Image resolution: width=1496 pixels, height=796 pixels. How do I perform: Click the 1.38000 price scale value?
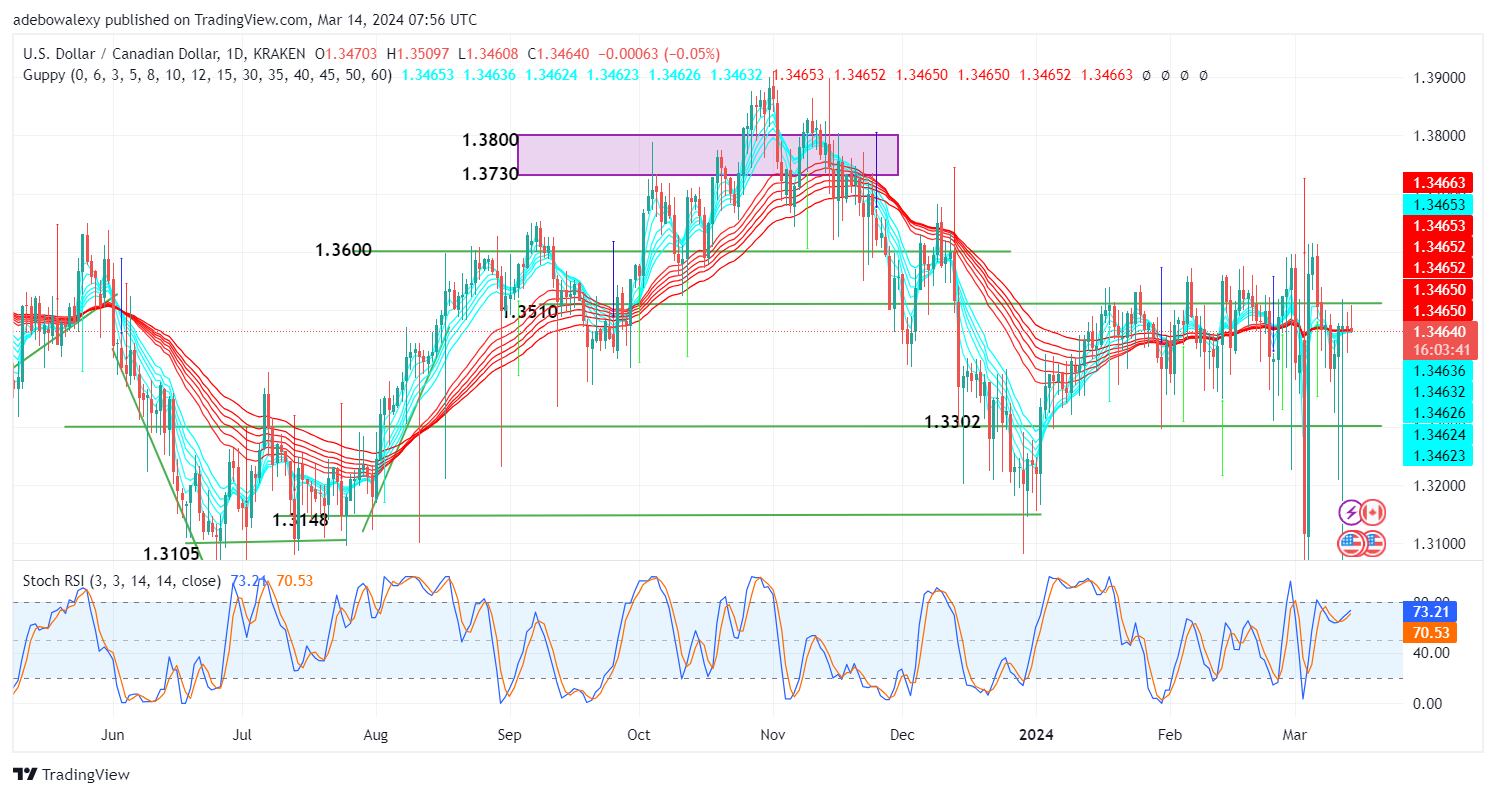tap(1438, 135)
